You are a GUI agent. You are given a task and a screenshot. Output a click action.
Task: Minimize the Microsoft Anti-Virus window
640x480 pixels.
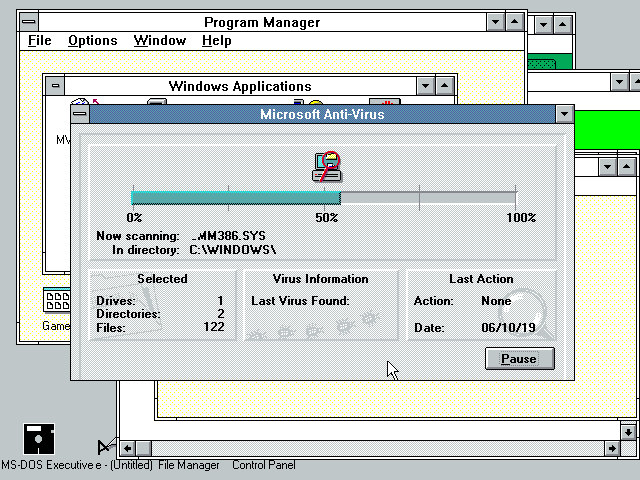(x=564, y=115)
